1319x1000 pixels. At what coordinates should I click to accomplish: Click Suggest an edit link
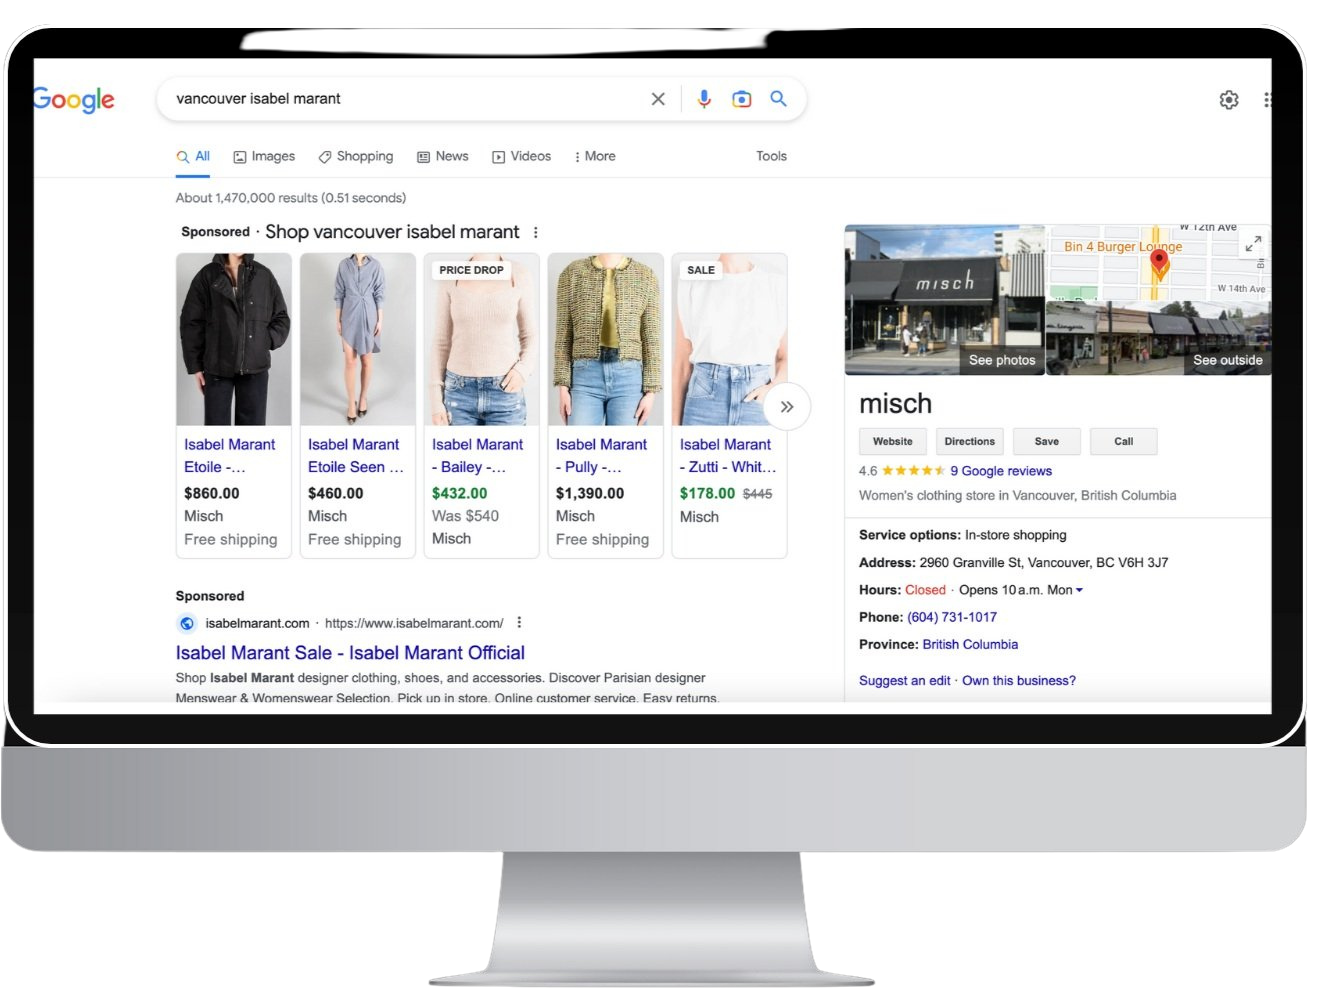(x=905, y=680)
